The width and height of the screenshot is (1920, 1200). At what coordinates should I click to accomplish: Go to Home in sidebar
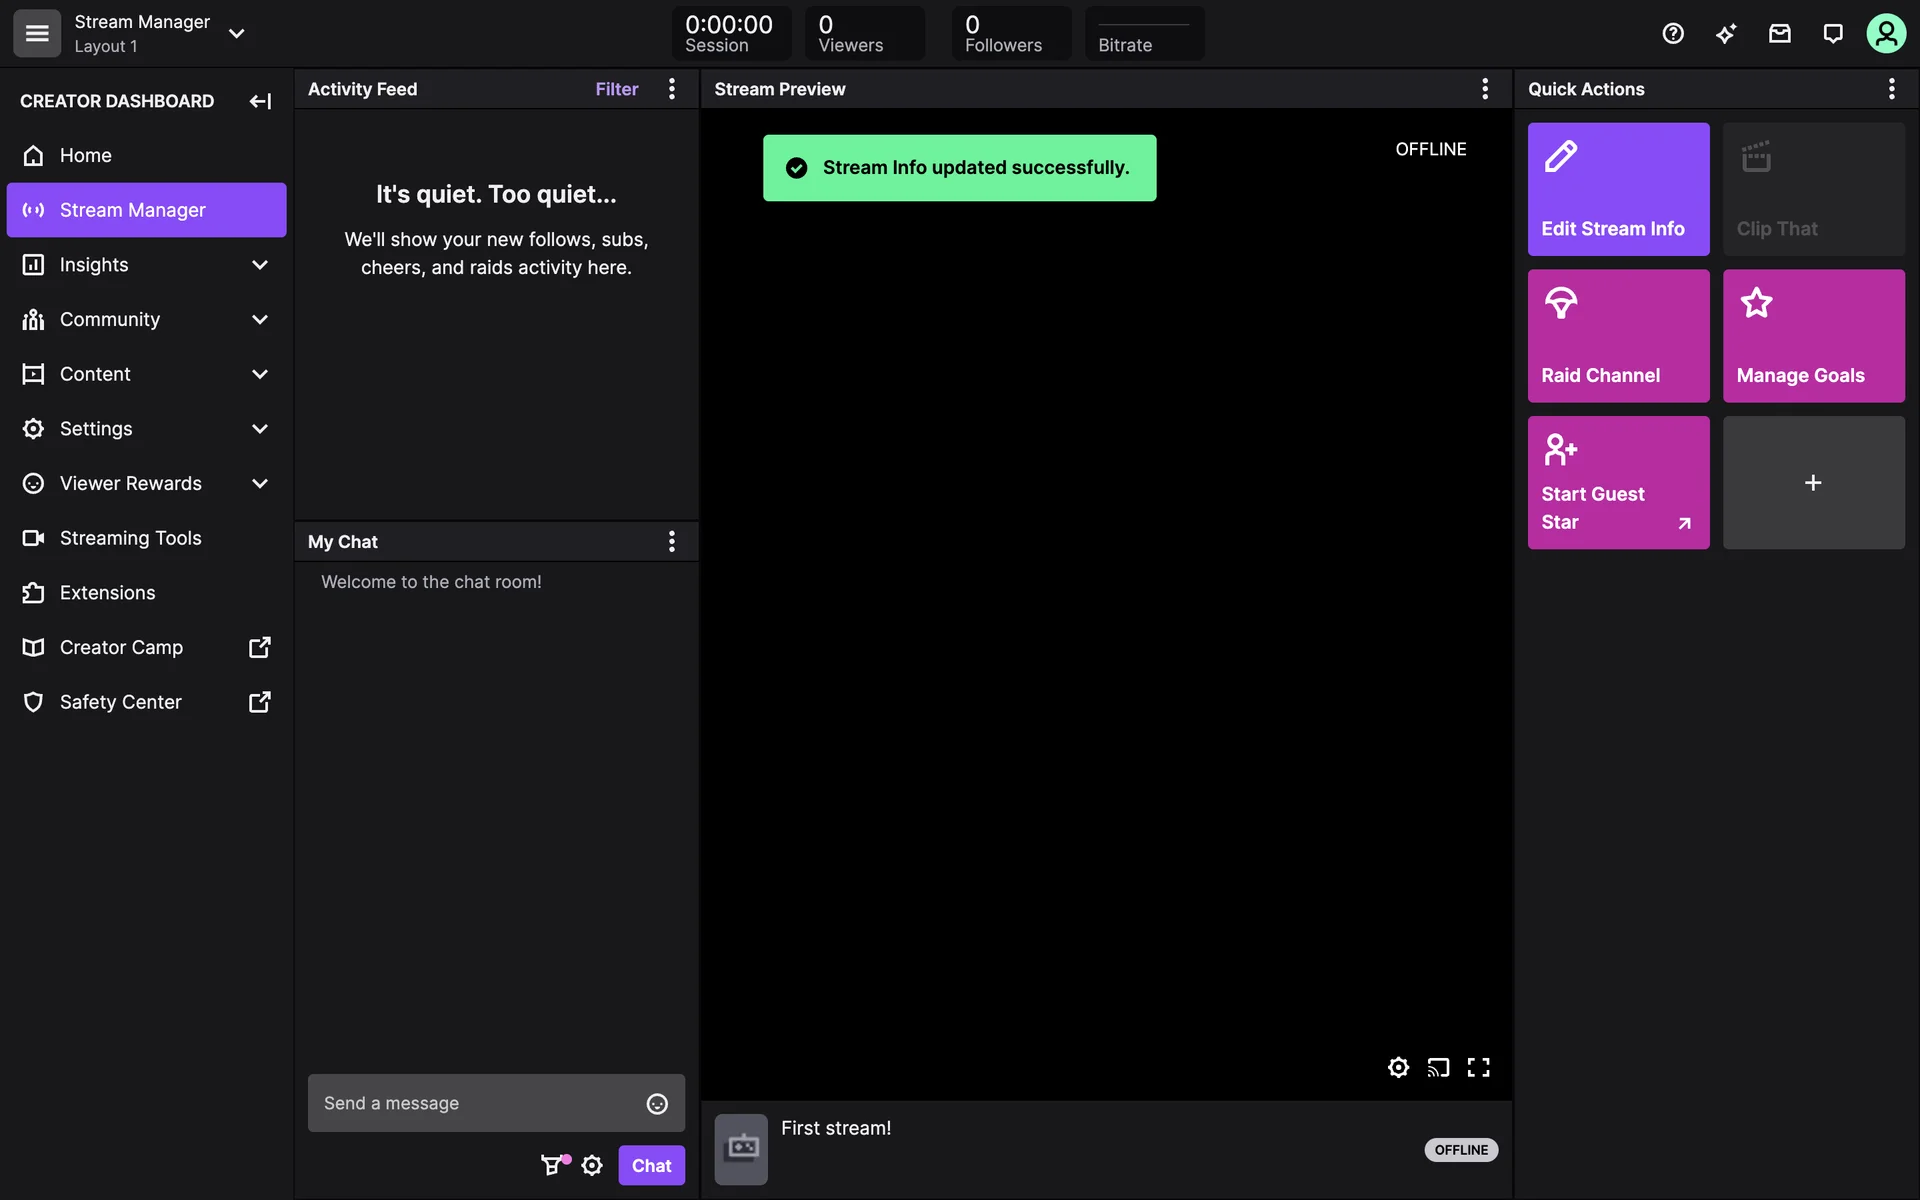[85, 155]
